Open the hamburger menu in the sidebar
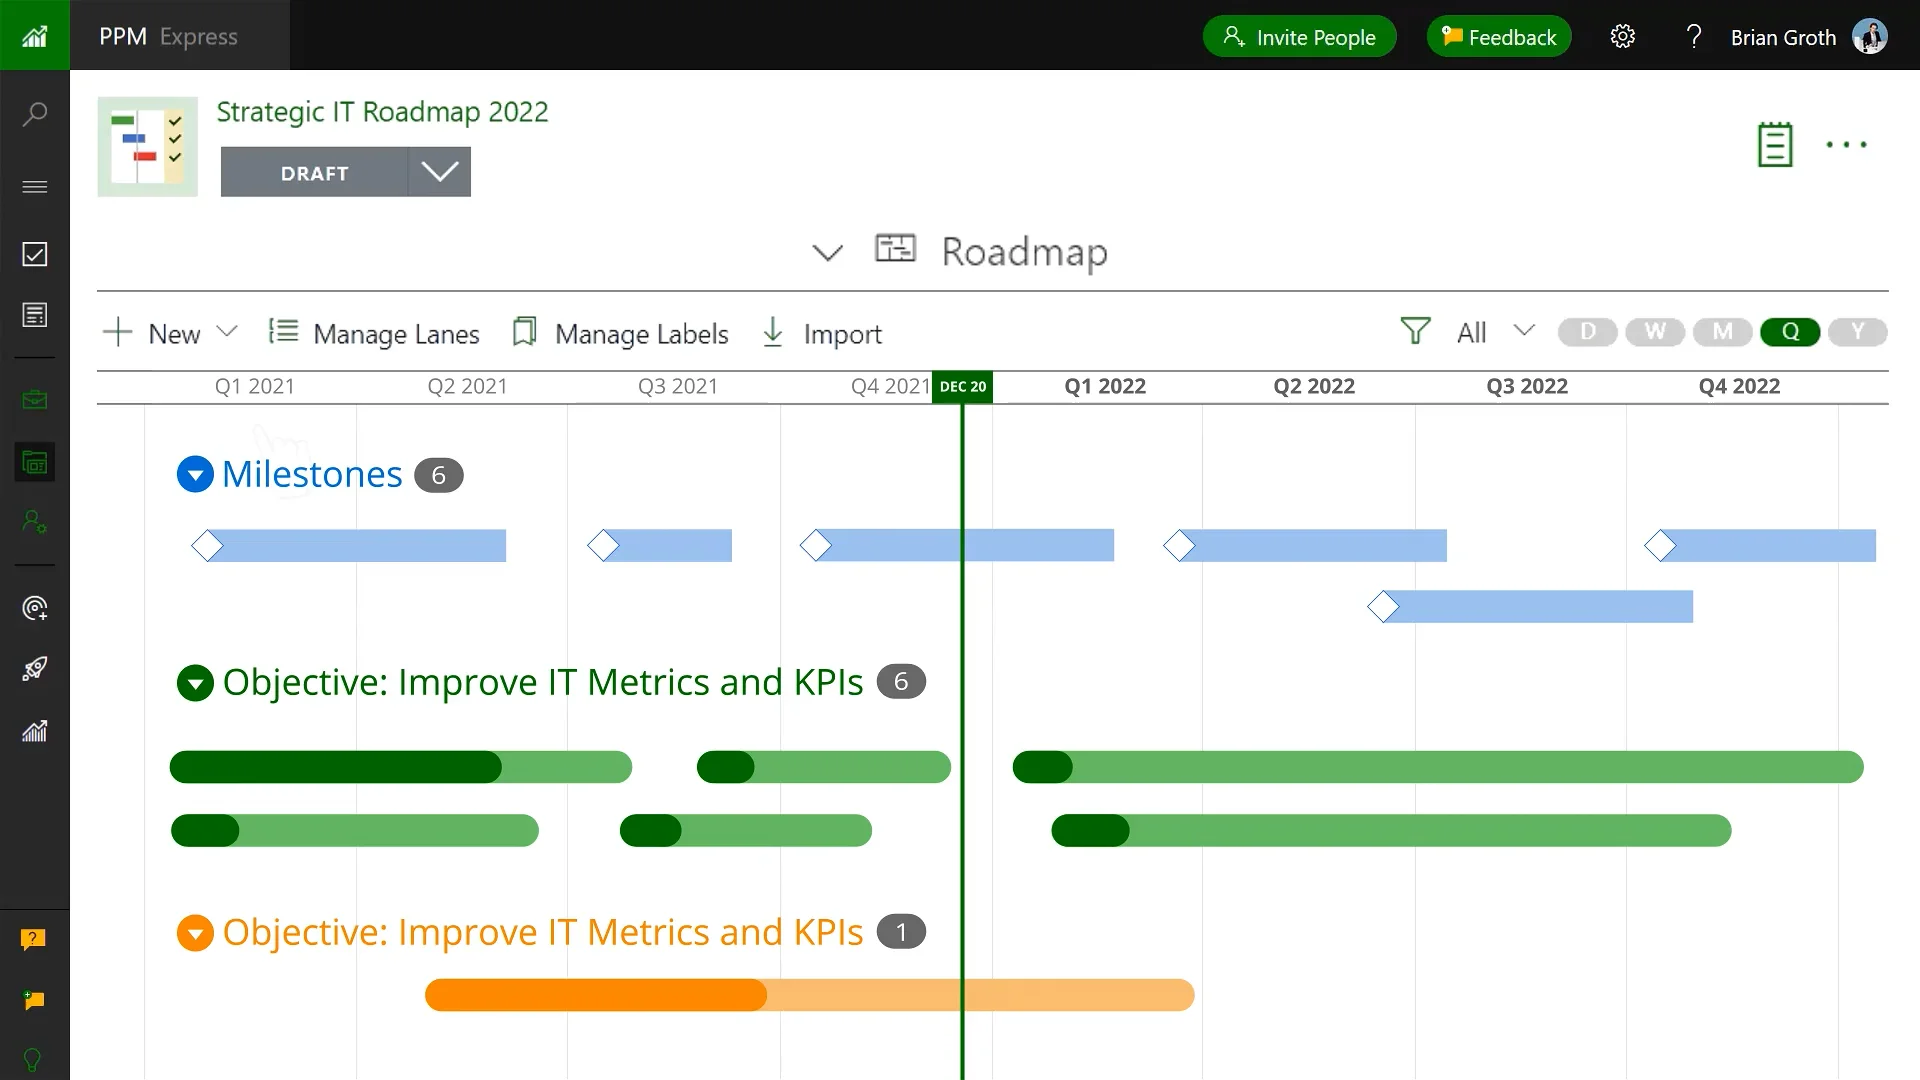 35,187
